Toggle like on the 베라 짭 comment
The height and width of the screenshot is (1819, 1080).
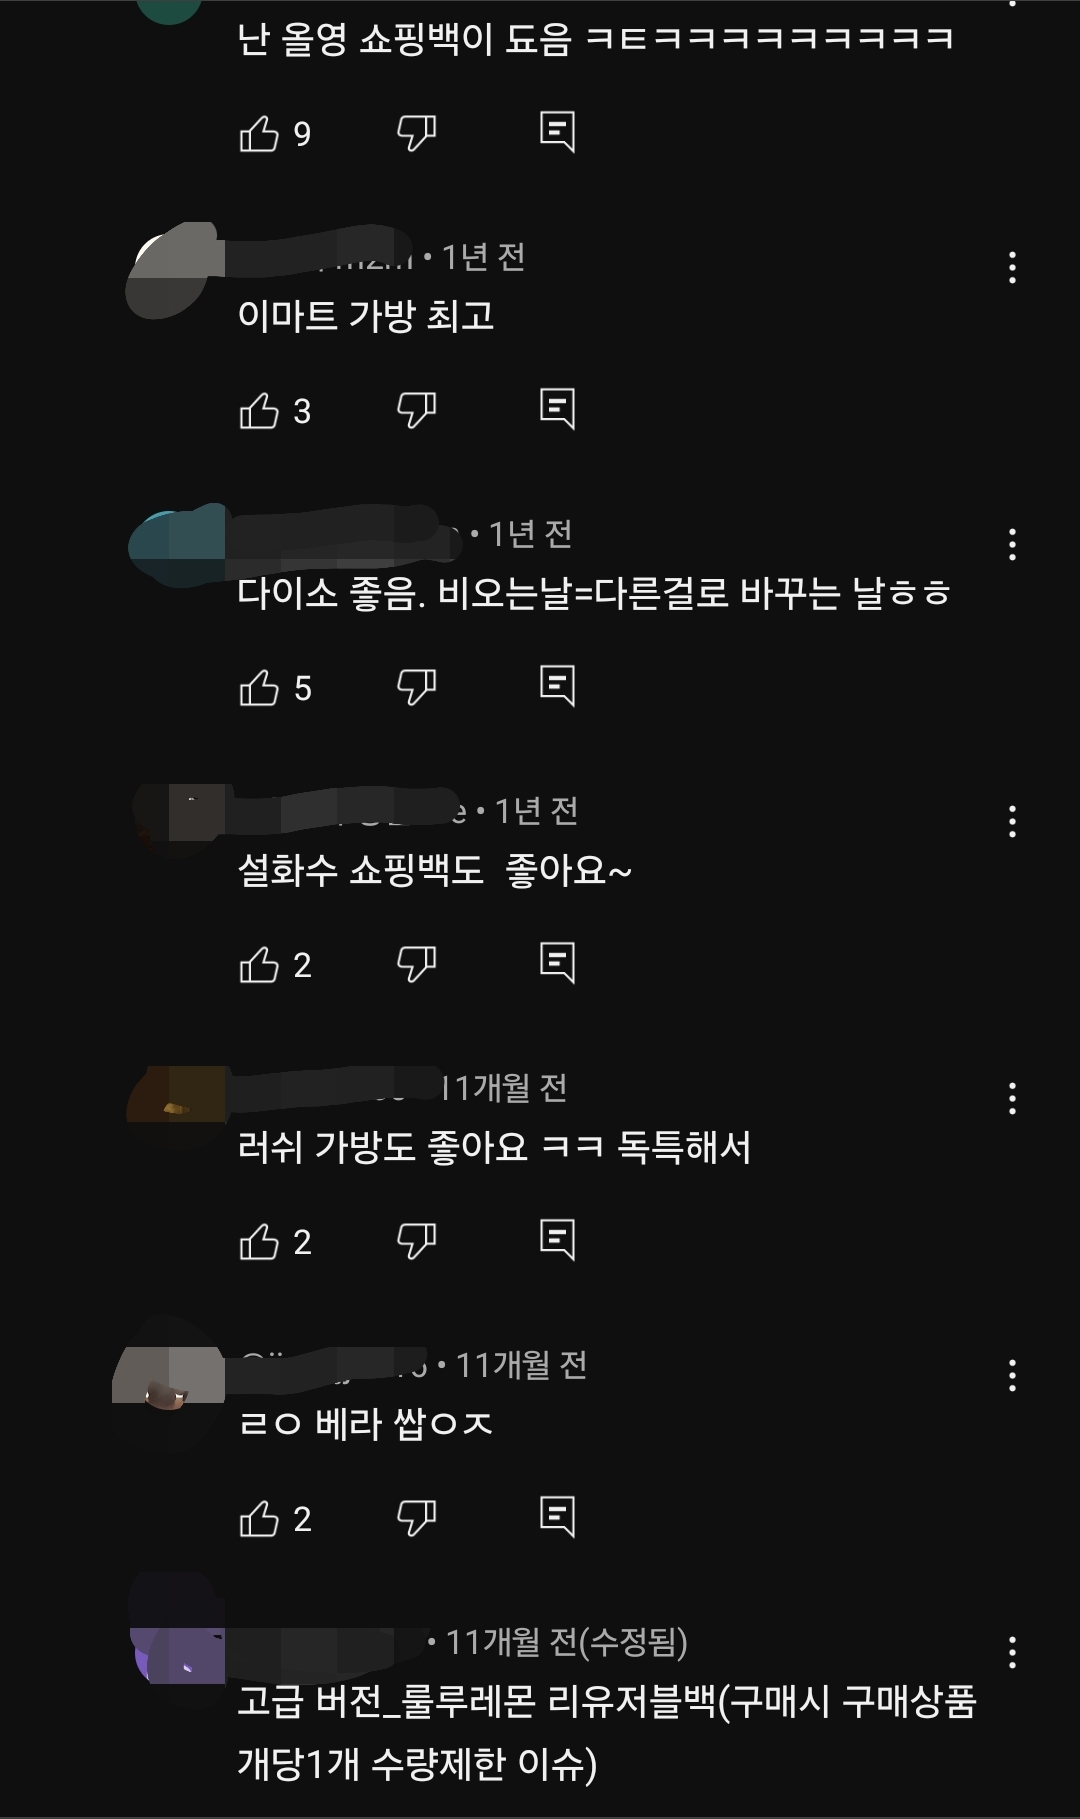(259, 1518)
